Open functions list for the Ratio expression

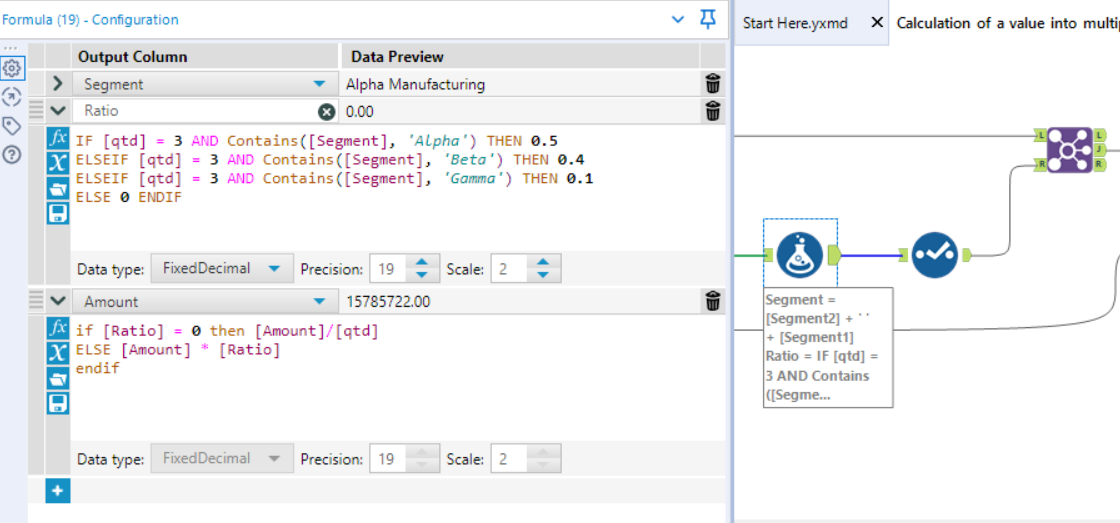(x=58, y=139)
